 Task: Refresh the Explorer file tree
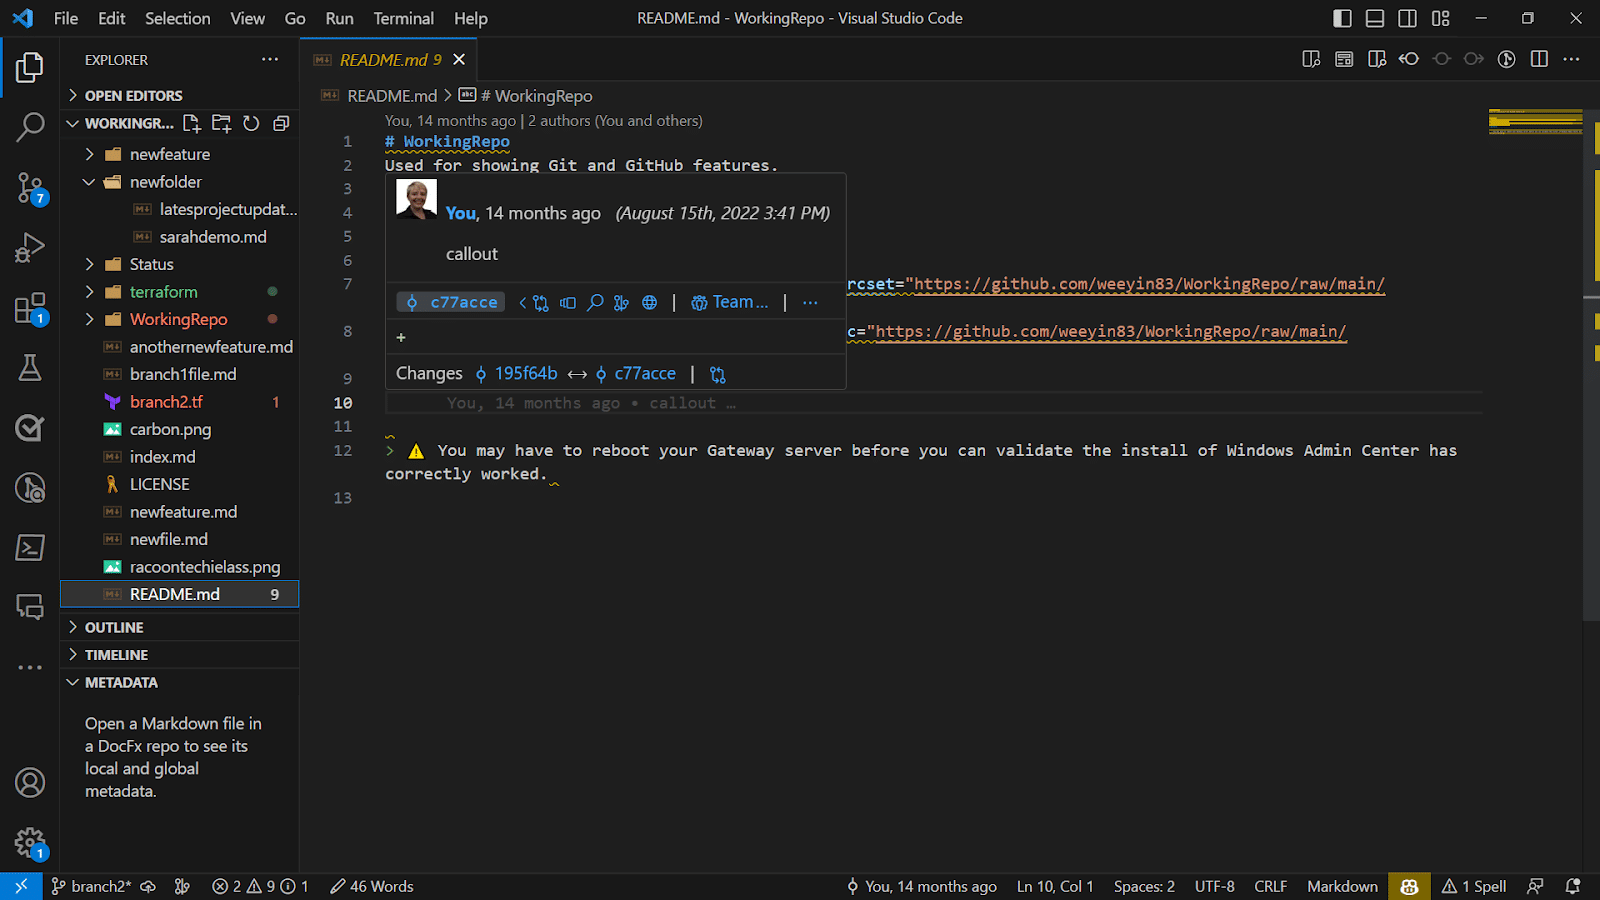[x=251, y=123]
